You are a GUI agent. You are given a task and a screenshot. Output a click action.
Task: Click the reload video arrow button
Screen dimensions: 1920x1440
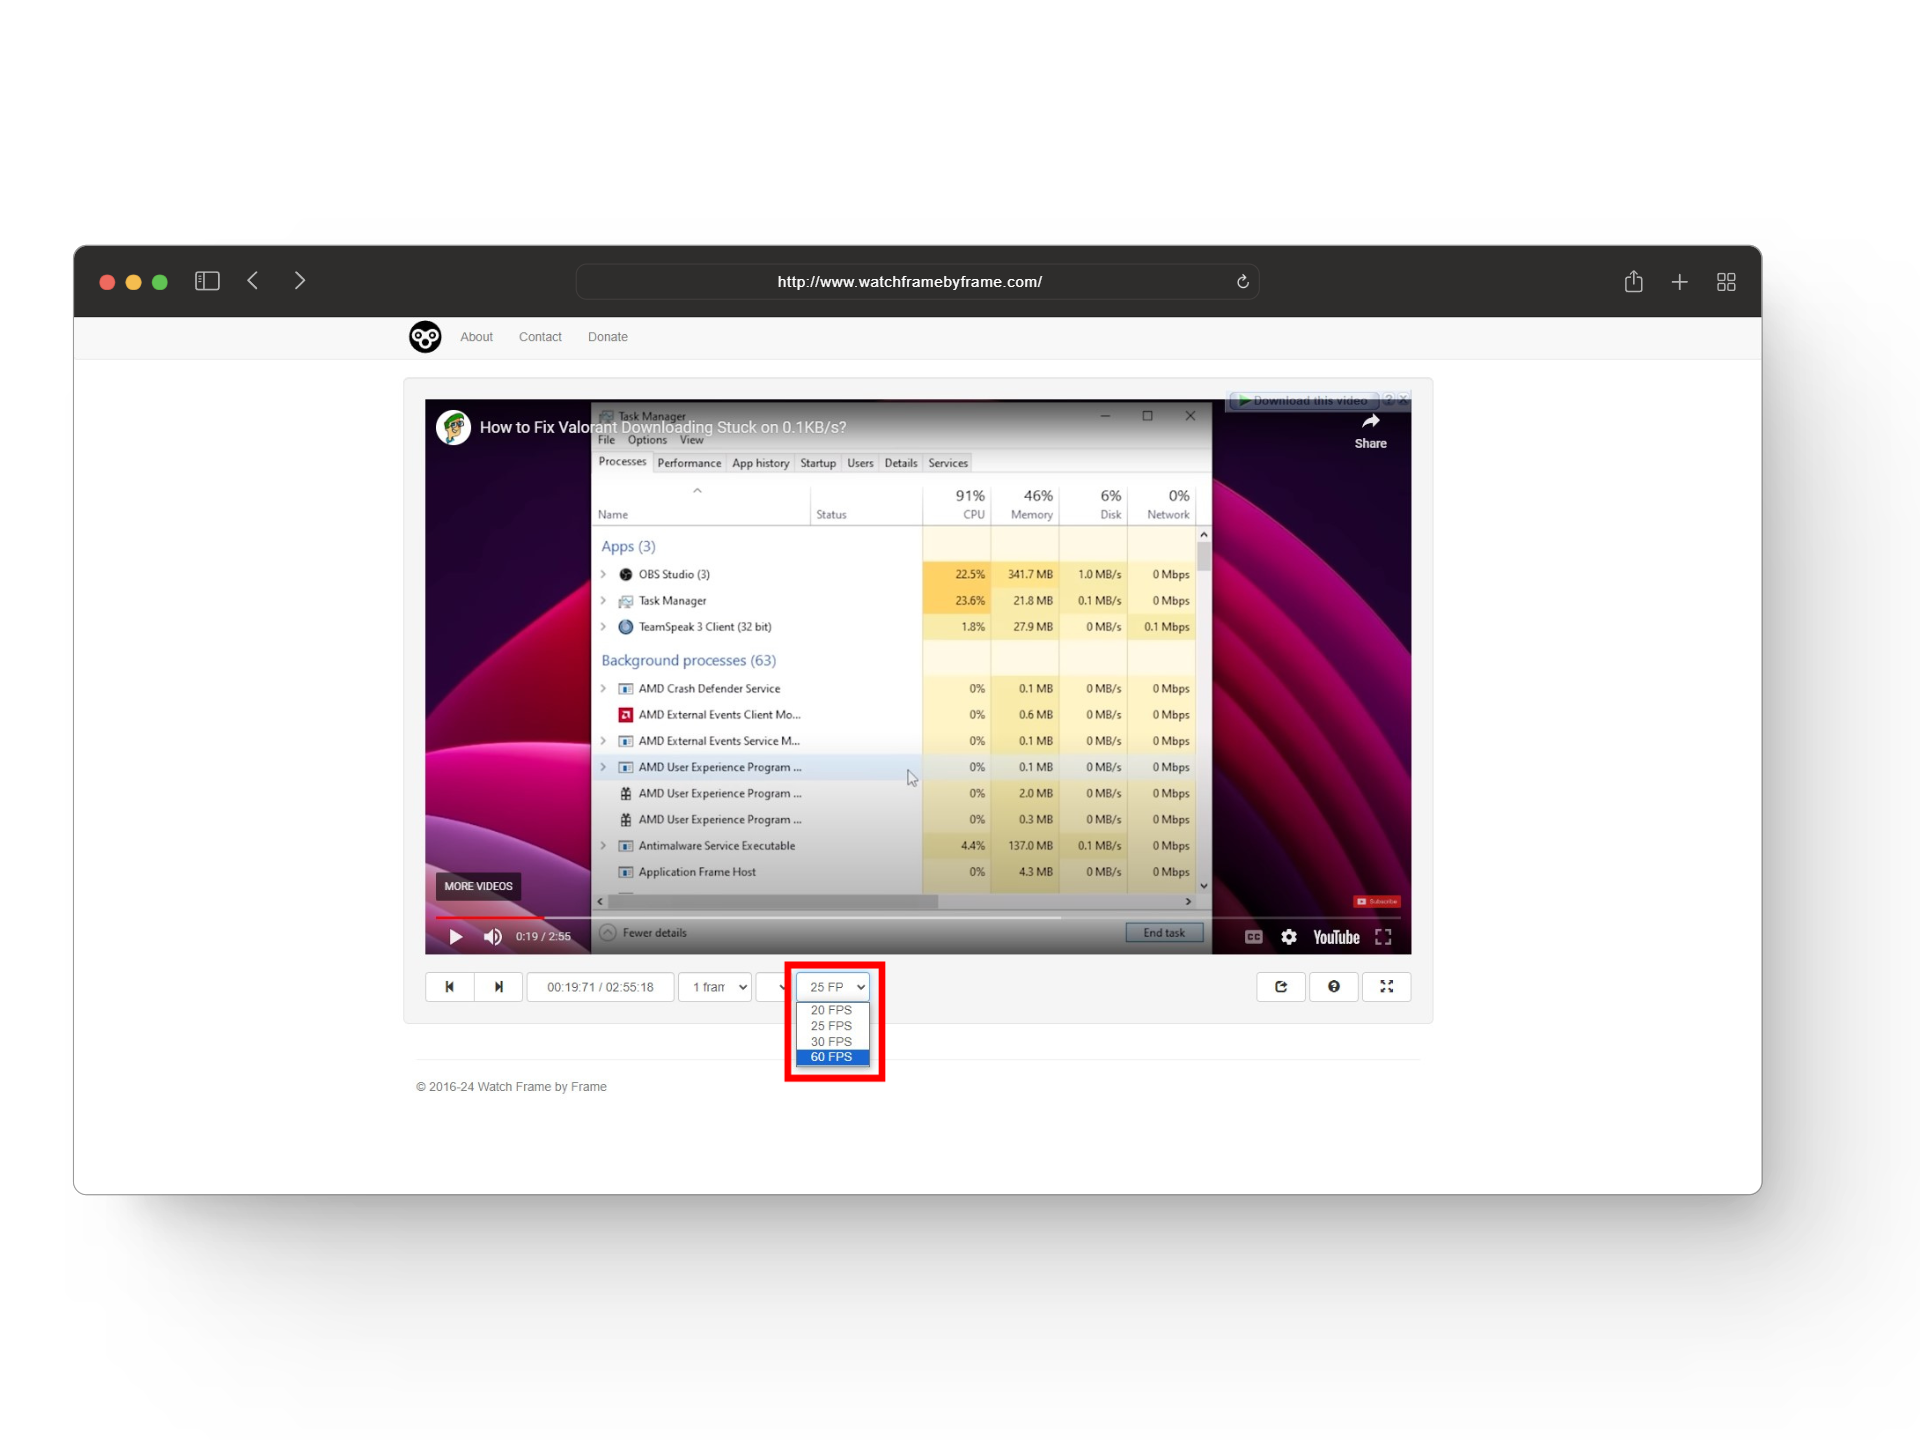[x=1280, y=987]
